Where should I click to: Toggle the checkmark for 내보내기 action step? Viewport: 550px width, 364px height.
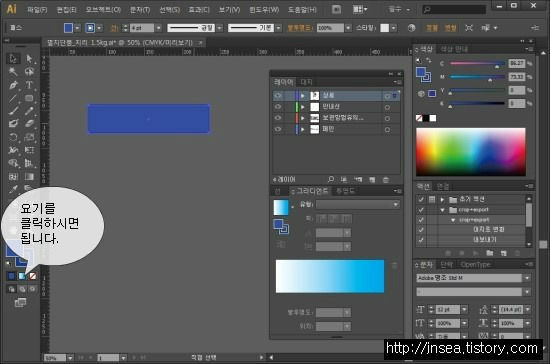tap(421, 240)
